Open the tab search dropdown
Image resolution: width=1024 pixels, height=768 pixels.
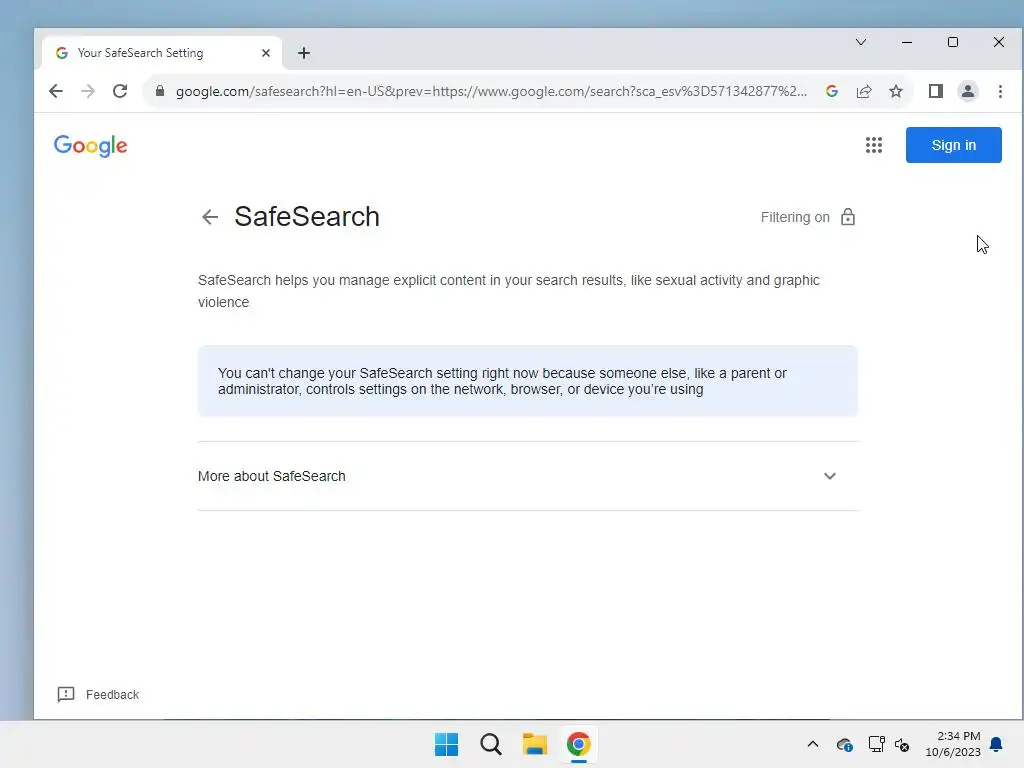861,42
